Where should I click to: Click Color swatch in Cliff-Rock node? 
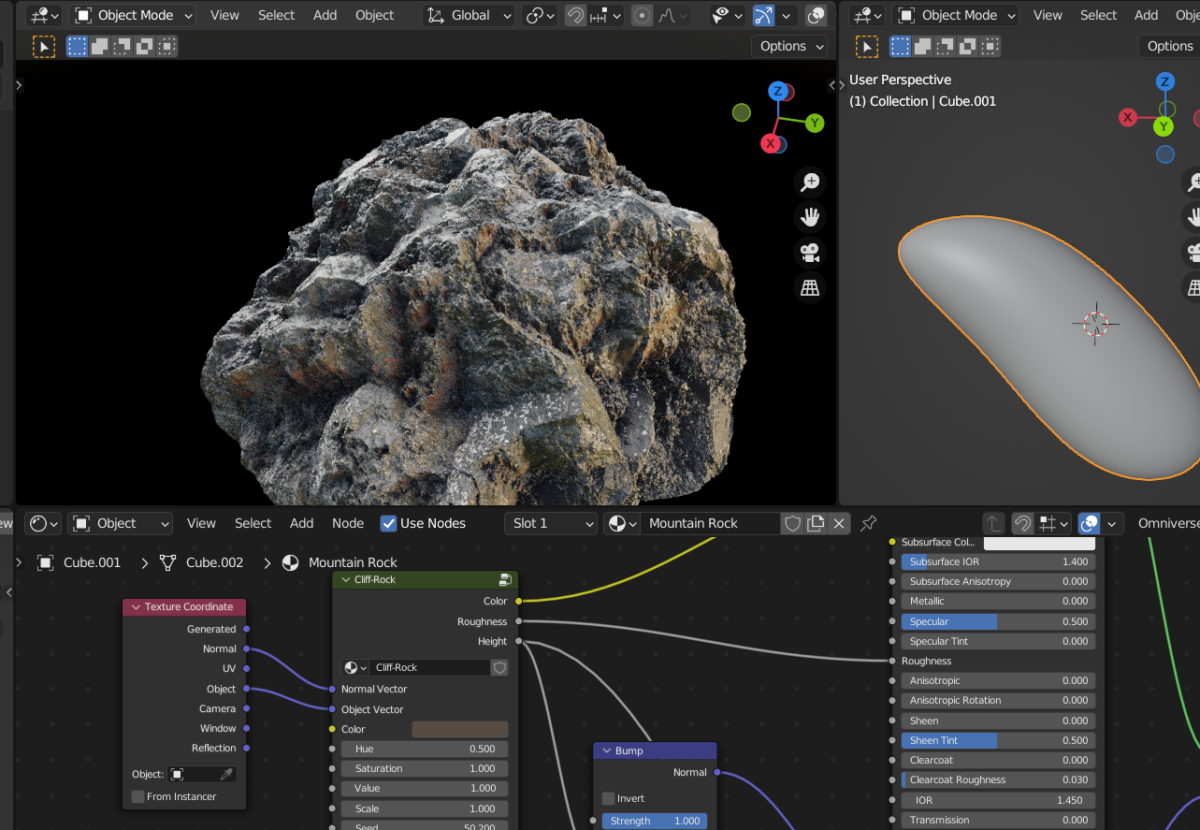459,729
